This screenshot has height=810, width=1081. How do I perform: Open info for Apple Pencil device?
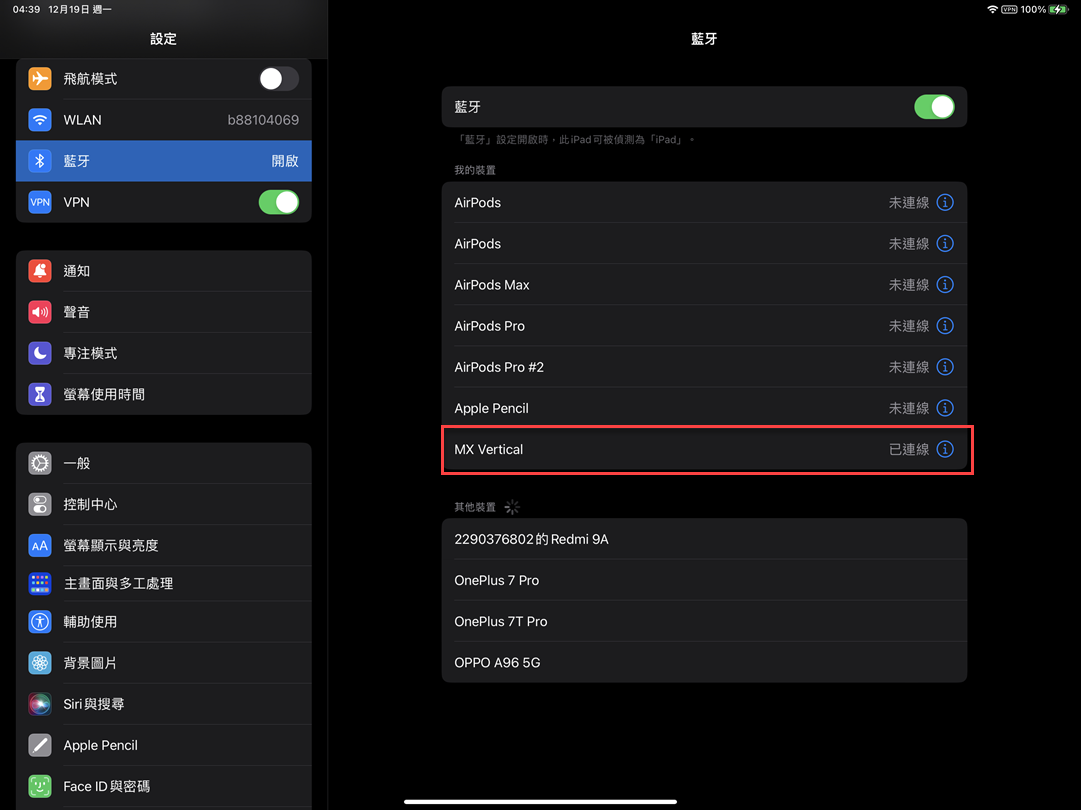[945, 408]
